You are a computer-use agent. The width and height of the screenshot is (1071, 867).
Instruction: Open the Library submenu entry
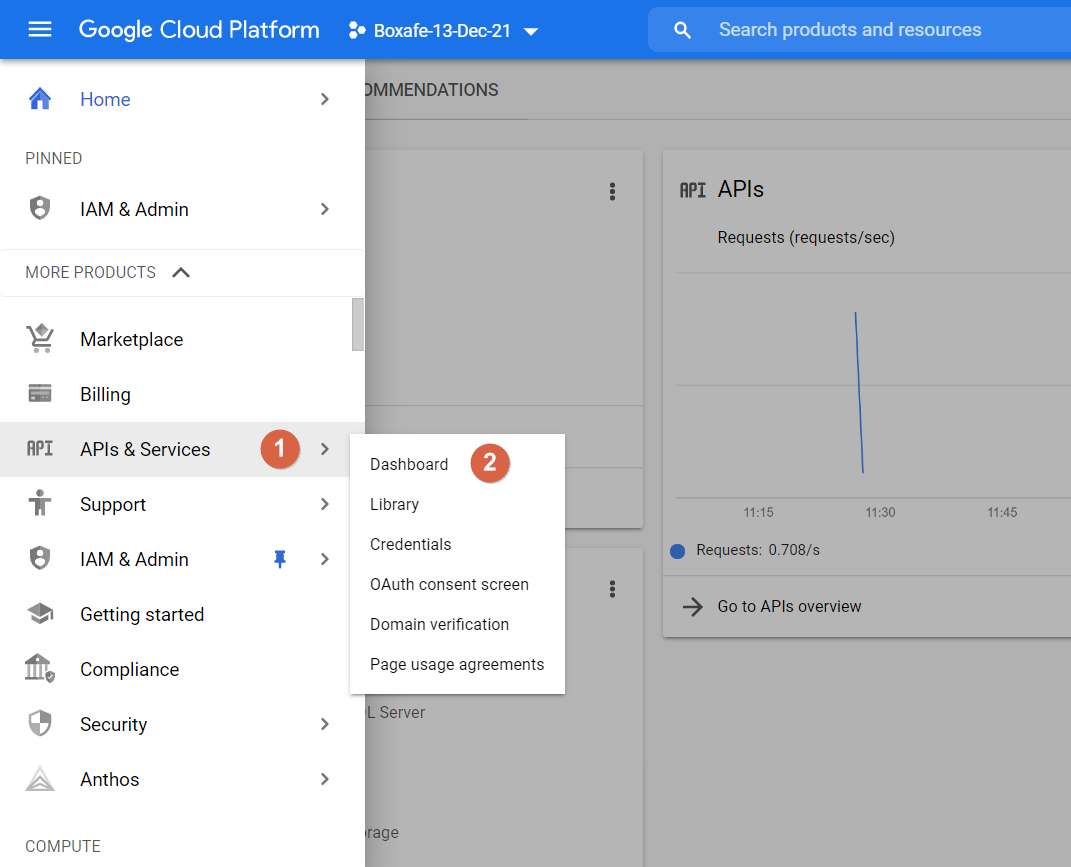(x=394, y=504)
